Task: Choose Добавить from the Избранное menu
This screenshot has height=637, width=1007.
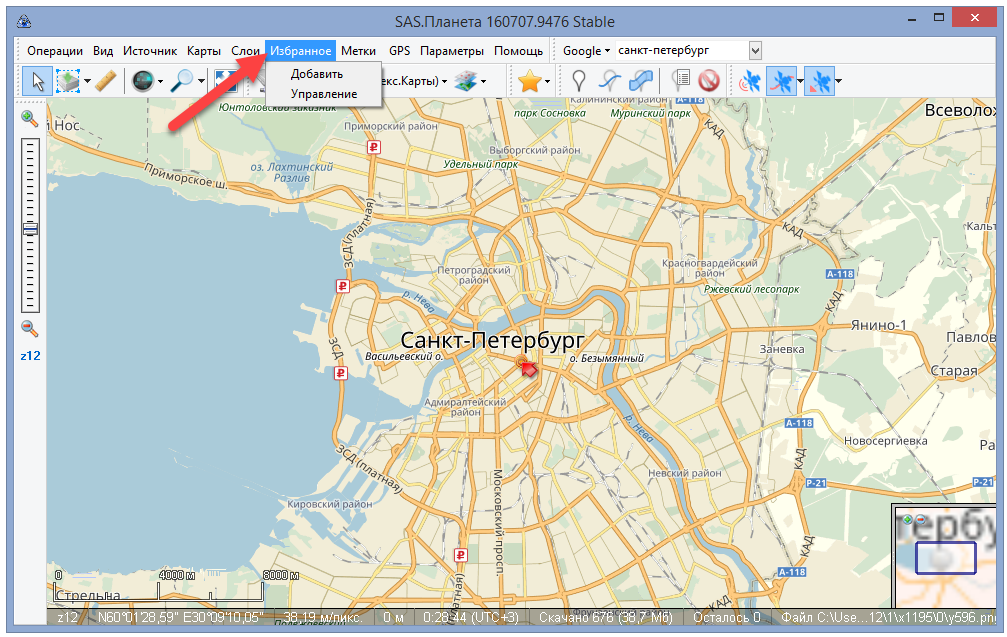Action: 317,74
